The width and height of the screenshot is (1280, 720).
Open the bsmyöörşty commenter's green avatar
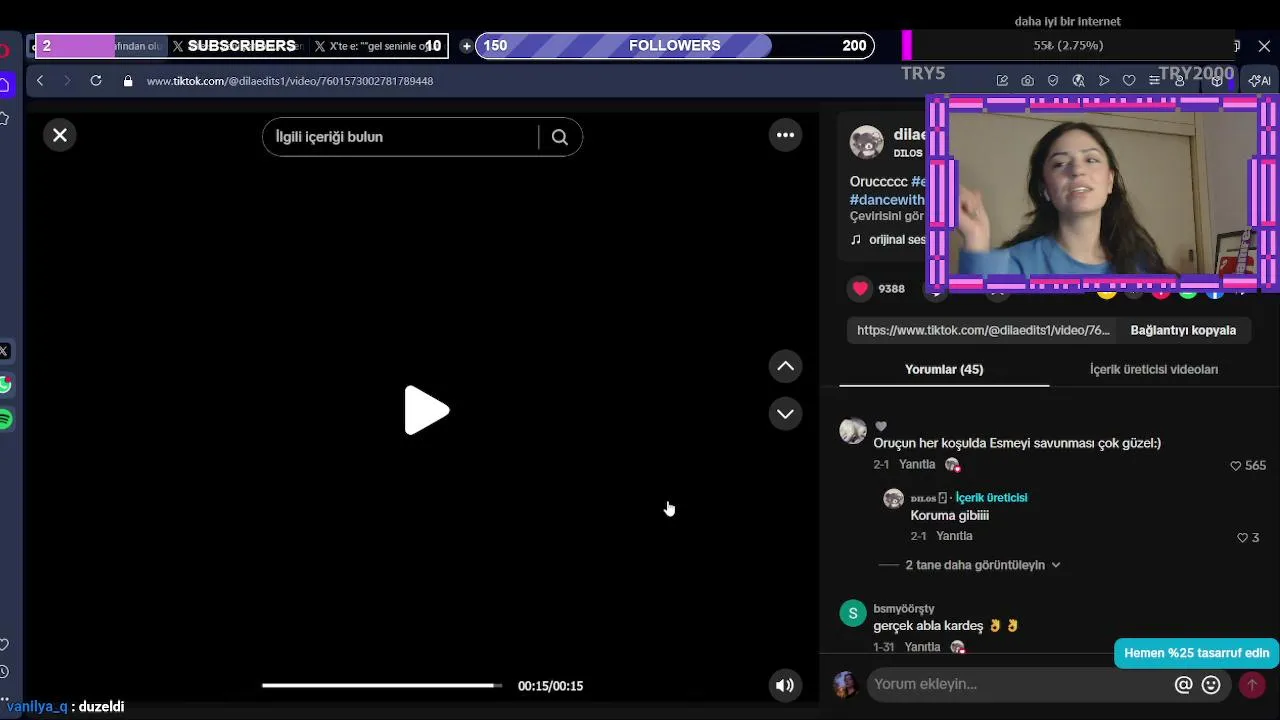pos(853,613)
